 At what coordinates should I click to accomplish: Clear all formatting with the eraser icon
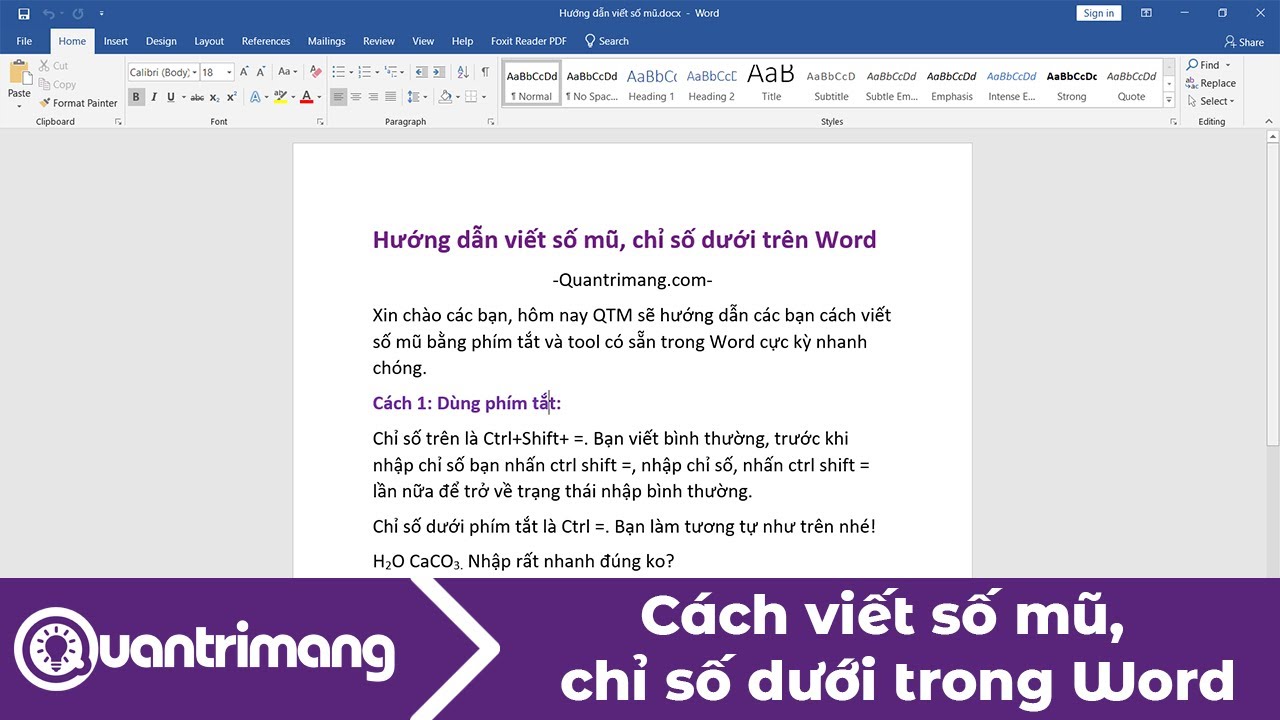click(316, 72)
